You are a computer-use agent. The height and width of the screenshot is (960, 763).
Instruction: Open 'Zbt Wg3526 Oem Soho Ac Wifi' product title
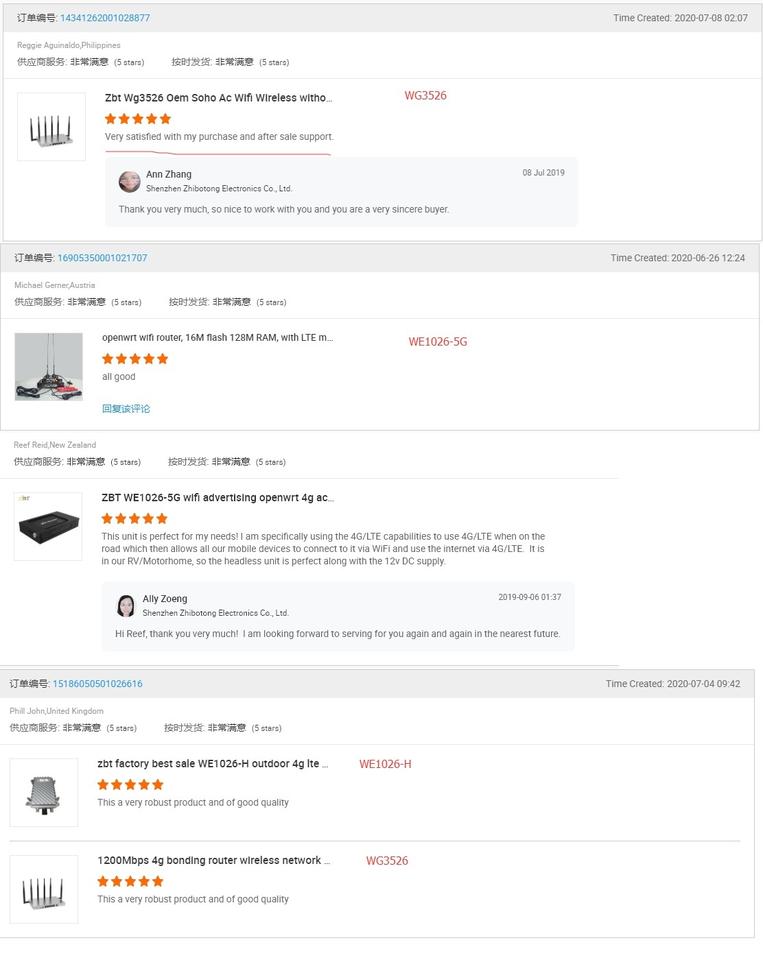pos(218,98)
